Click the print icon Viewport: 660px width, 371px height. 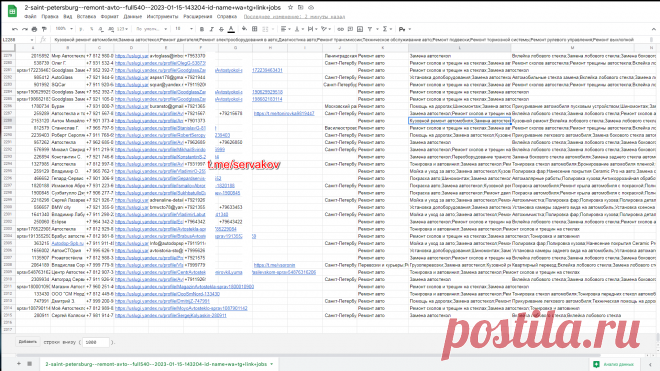pos(35,29)
